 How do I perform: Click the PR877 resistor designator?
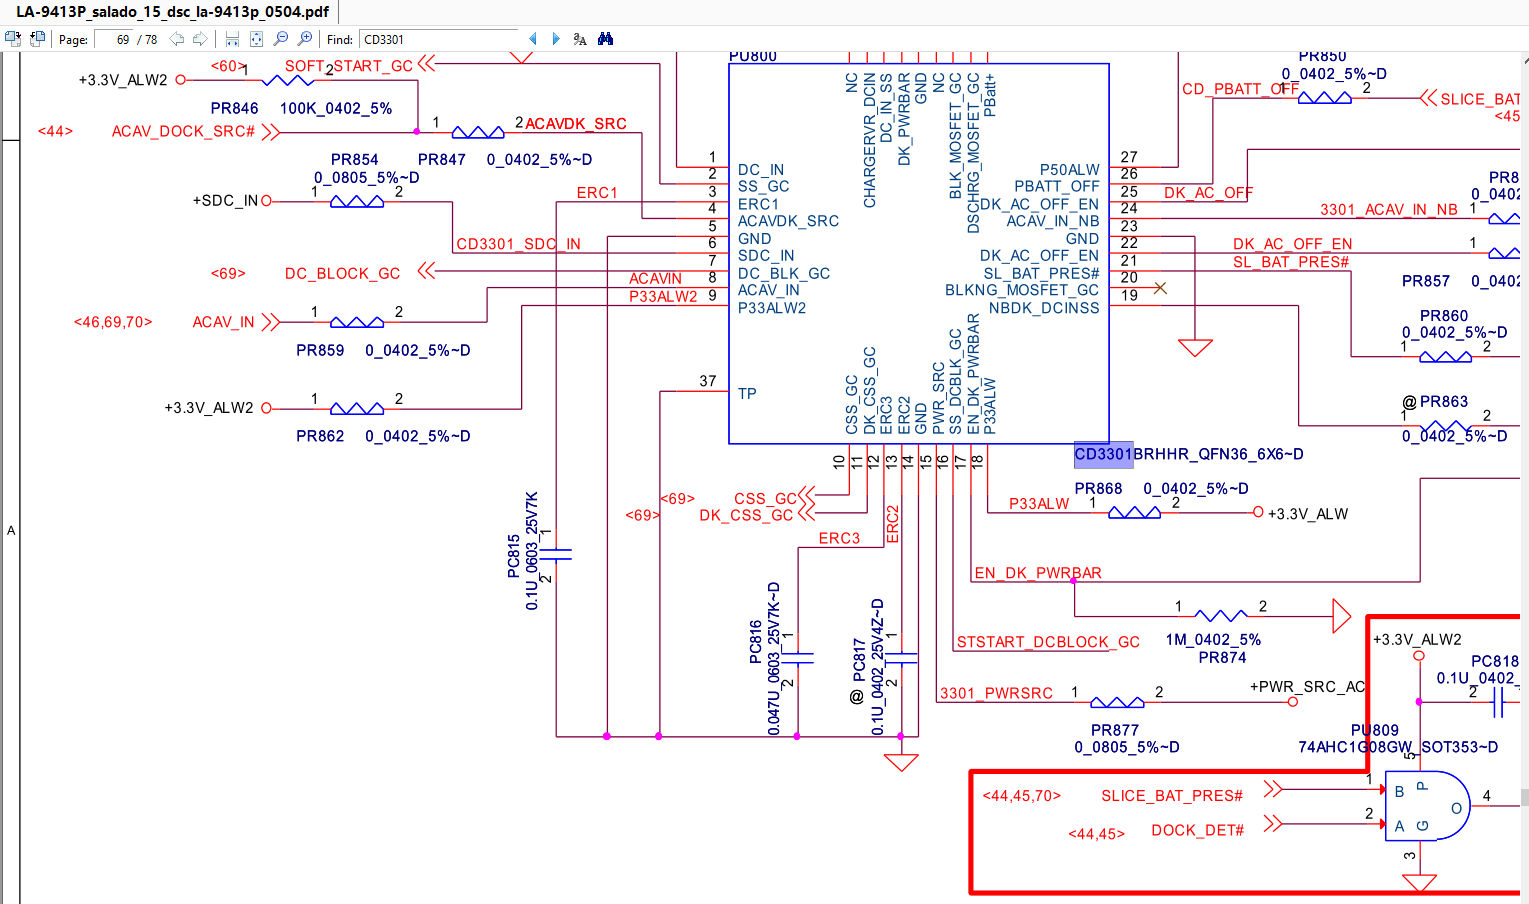click(x=1115, y=731)
